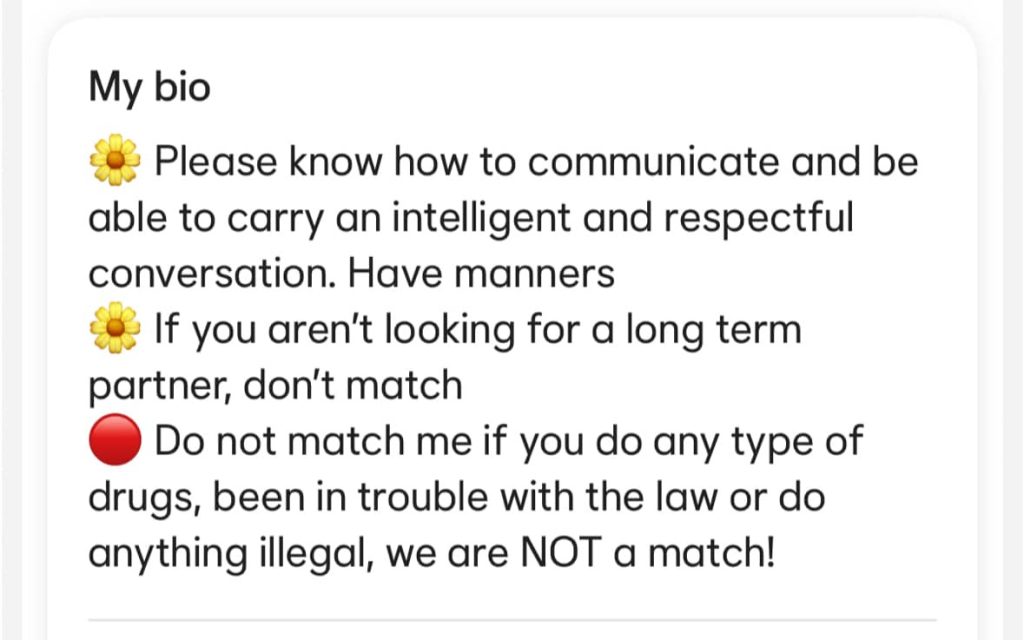Click the "partner, don't match" line
1024x640 pixels.
[x=276, y=384]
